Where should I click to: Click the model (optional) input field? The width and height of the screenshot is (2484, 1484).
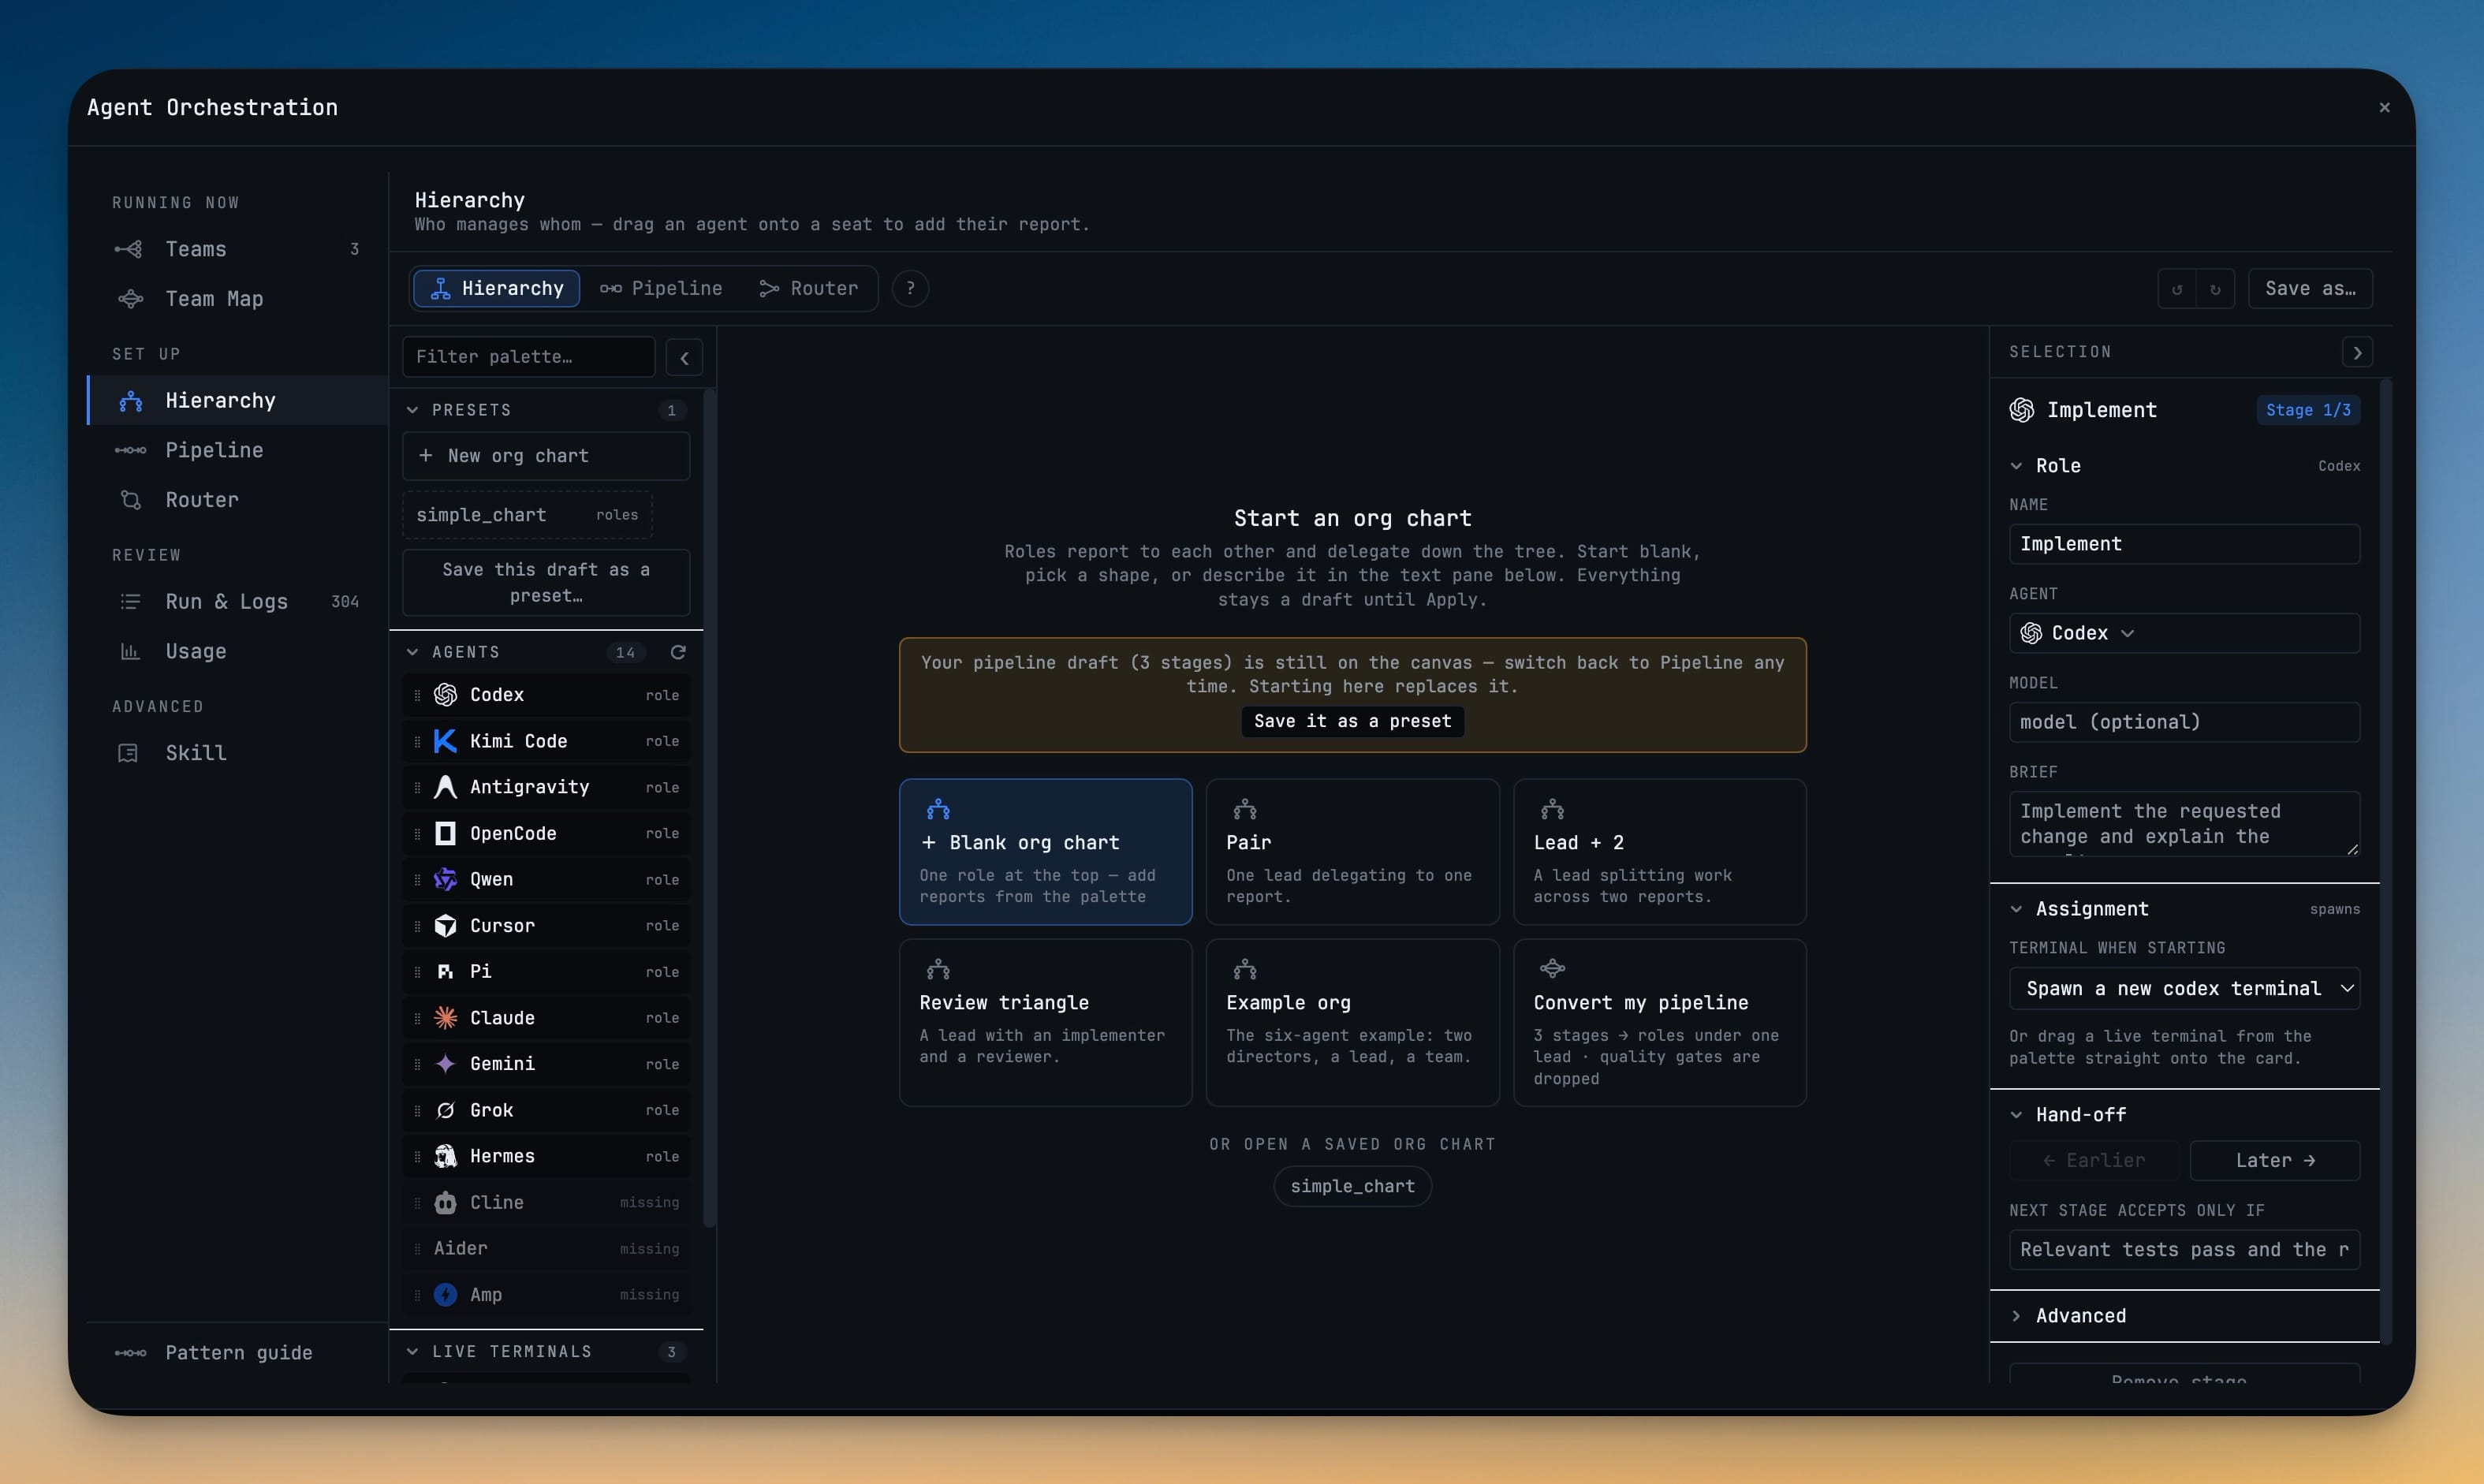point(2184,722)
